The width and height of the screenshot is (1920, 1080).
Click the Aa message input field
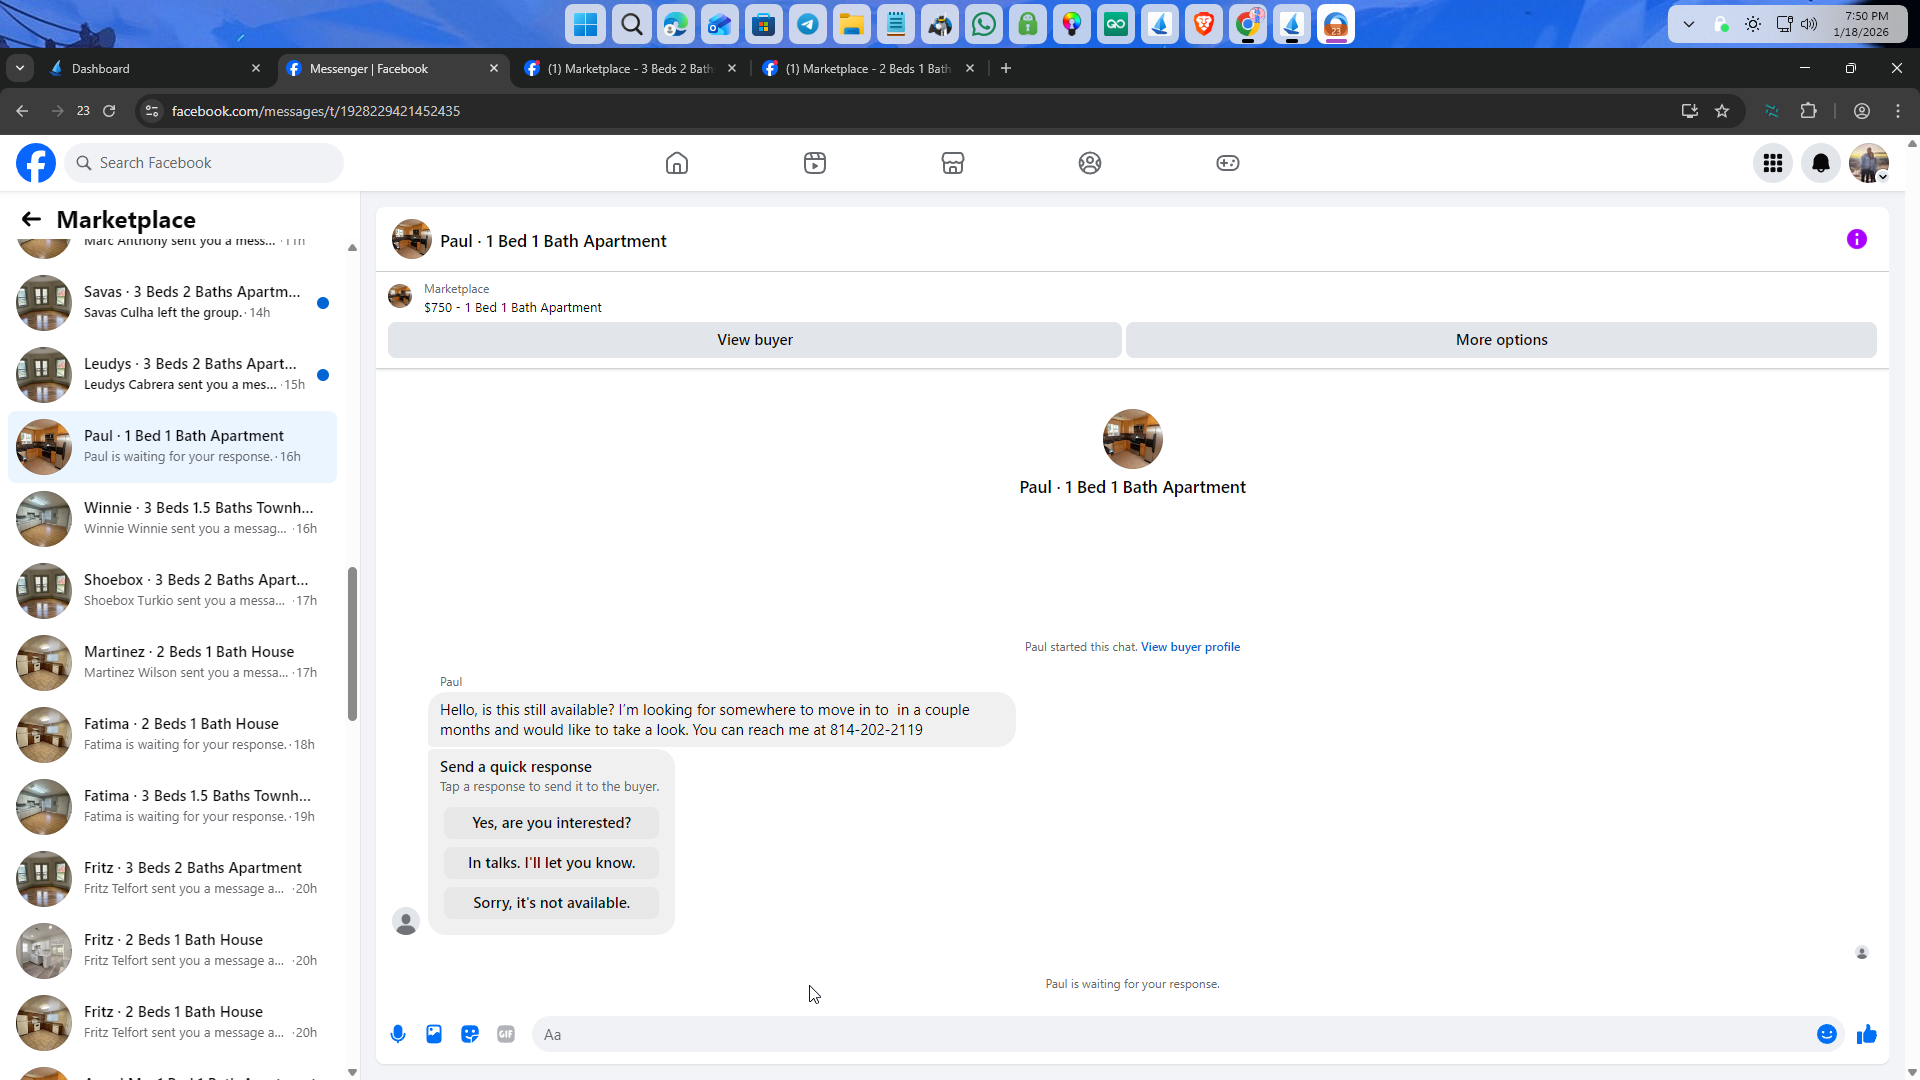(1170, 1034)
